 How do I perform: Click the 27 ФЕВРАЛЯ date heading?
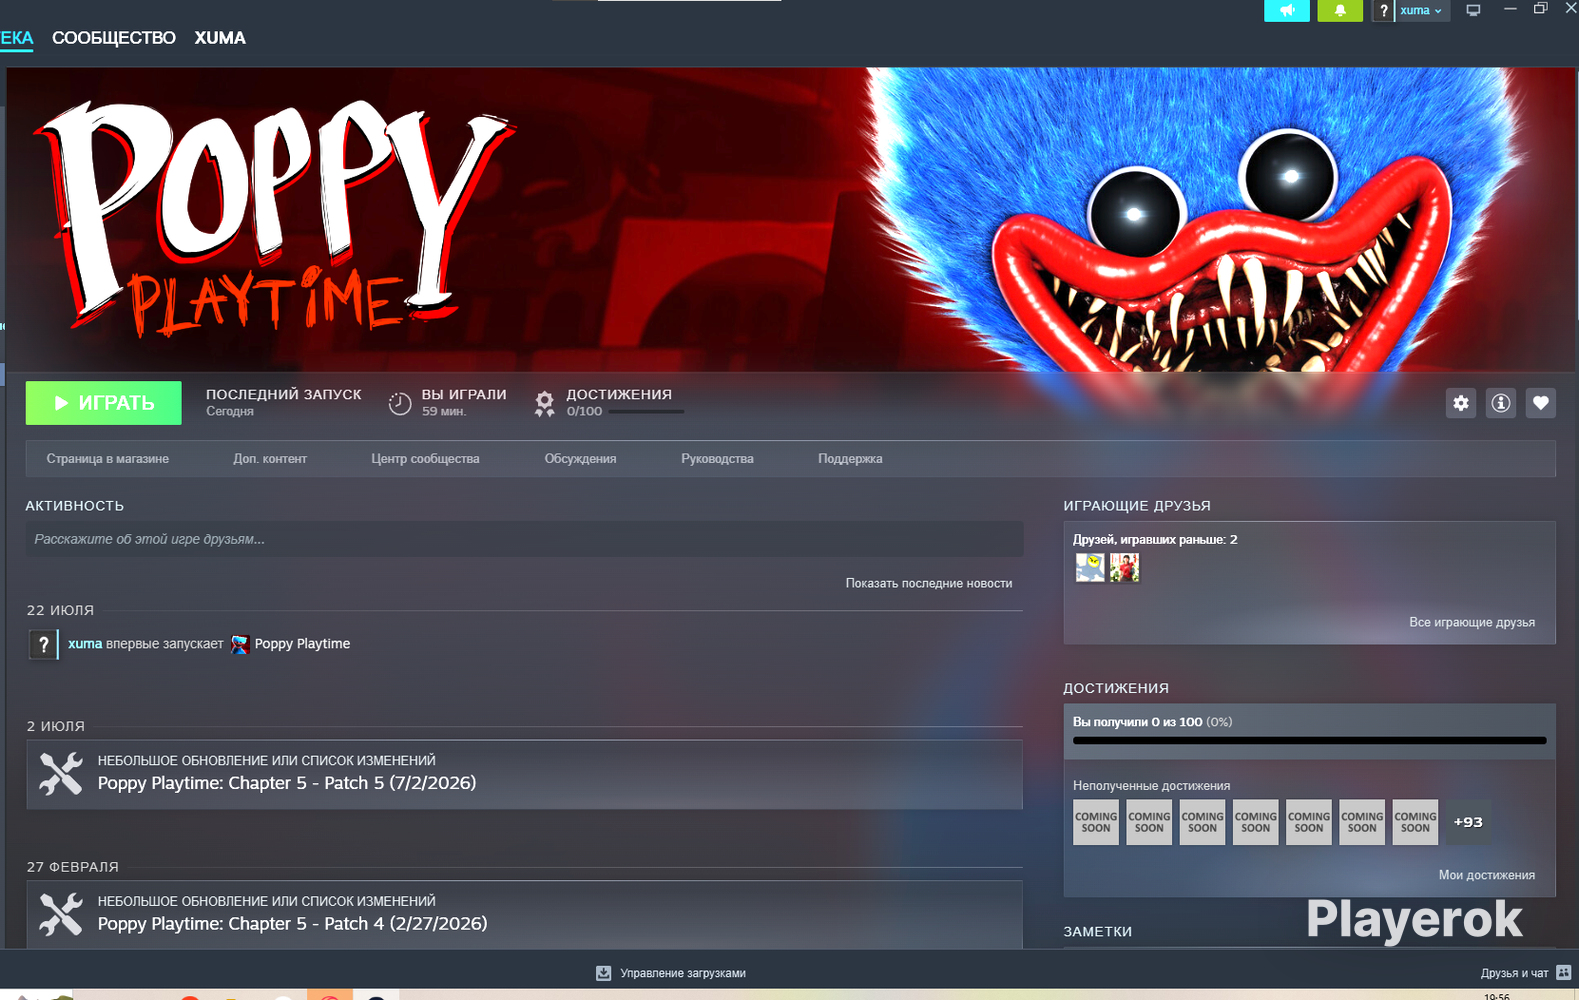[73, 867]
